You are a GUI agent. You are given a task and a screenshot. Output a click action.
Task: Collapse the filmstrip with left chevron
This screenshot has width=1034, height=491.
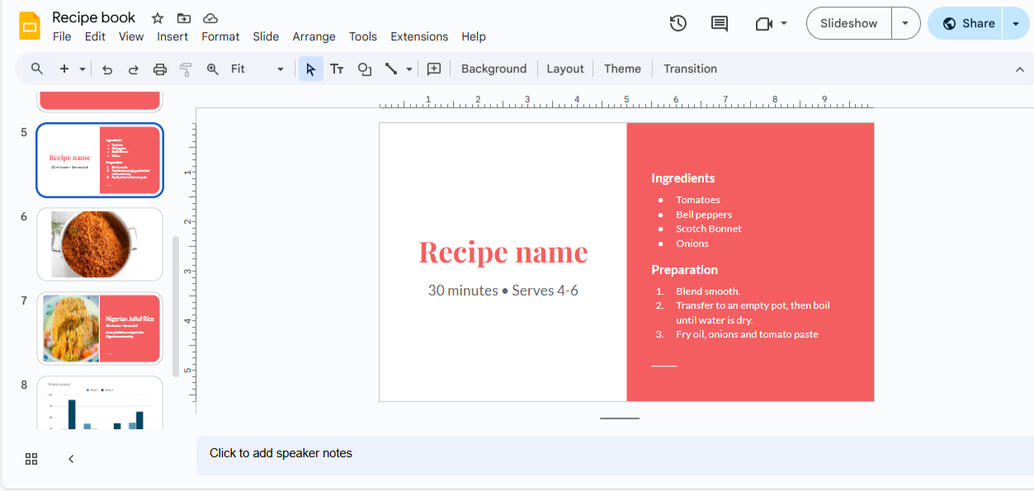(71, 459)
